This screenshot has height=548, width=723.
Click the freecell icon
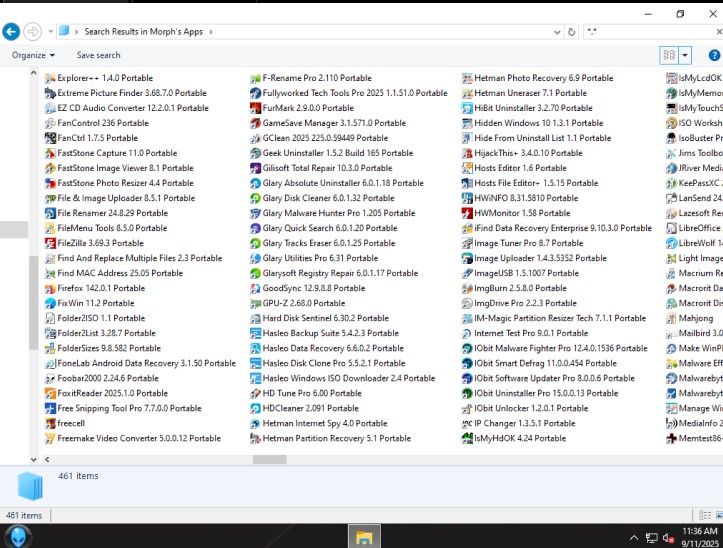50,423
